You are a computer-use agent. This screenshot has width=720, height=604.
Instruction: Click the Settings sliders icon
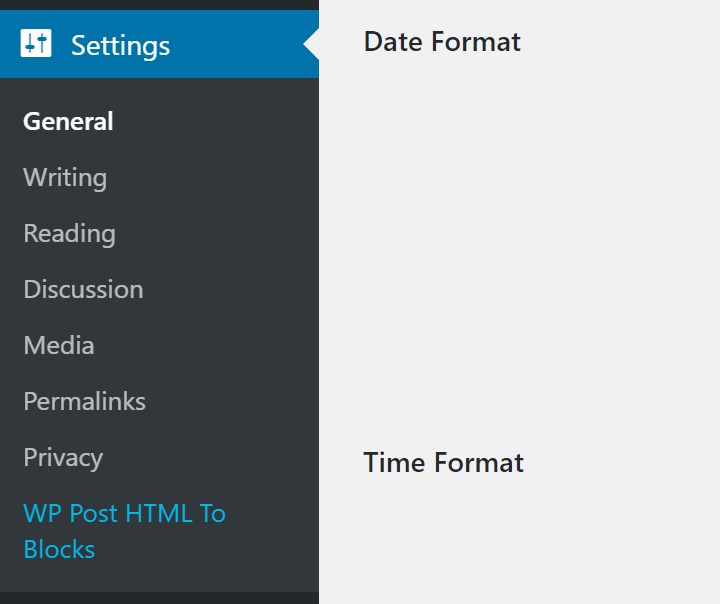tap(36, 44)
